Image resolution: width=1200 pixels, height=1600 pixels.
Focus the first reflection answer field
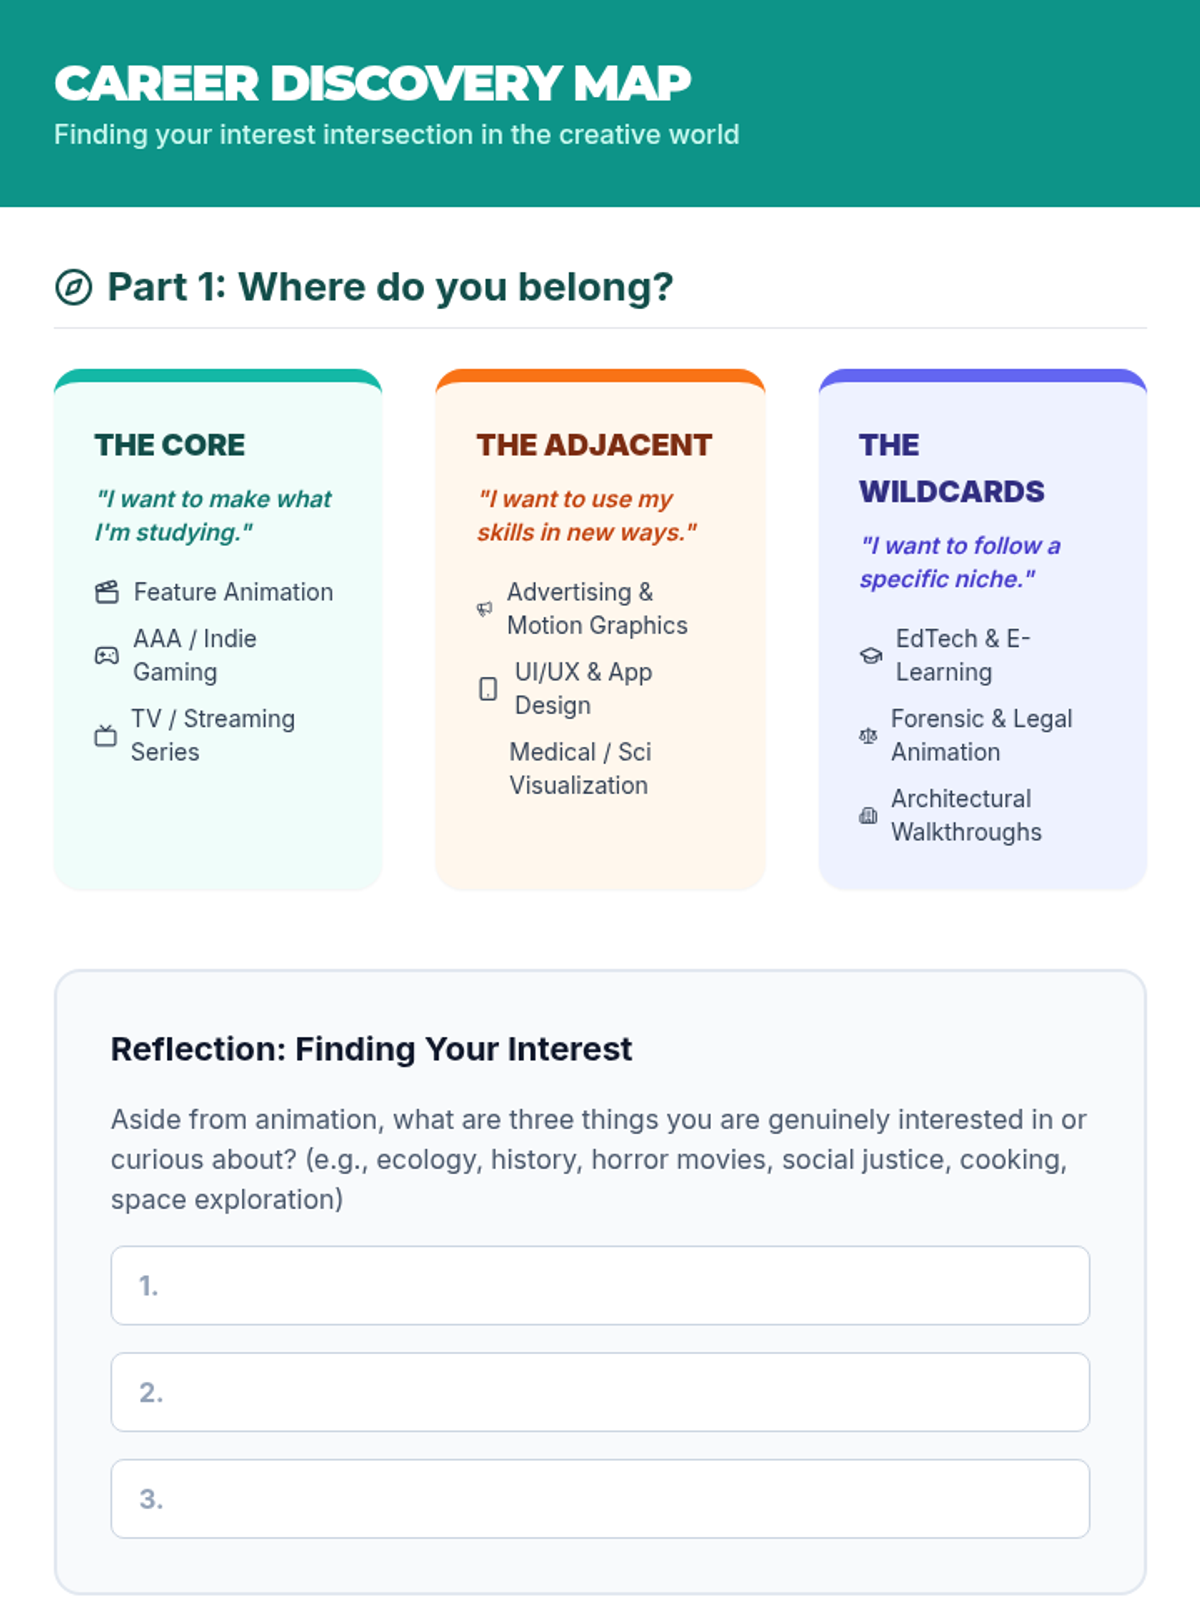click(x=600, y=1285)
